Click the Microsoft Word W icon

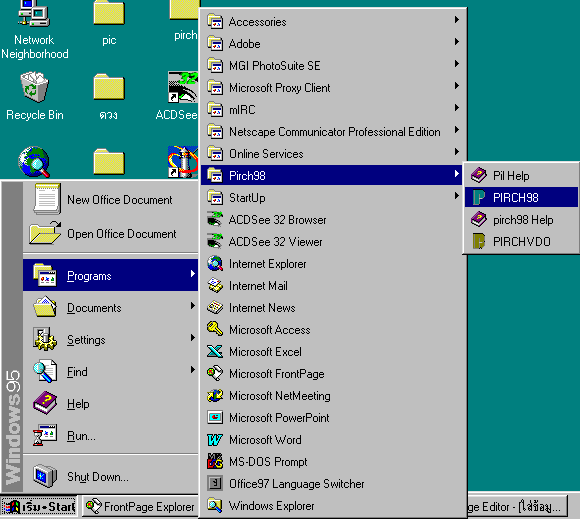click(215, 440)
